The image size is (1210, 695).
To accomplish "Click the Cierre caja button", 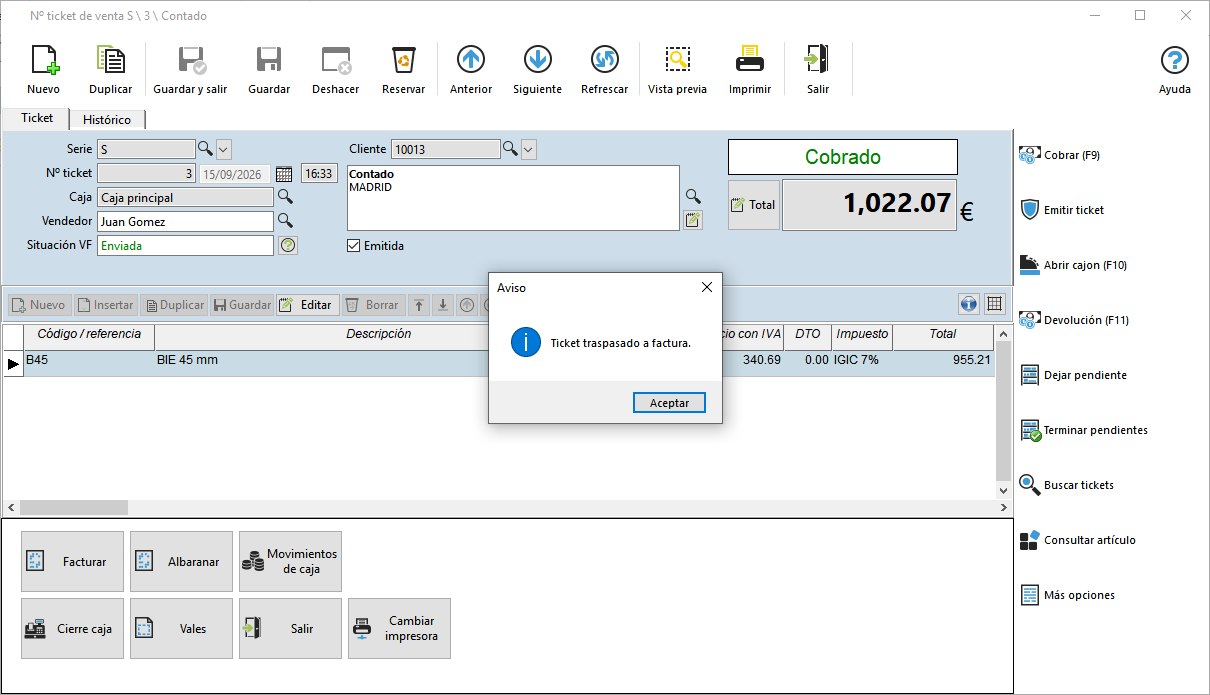I will coord(72,629).
